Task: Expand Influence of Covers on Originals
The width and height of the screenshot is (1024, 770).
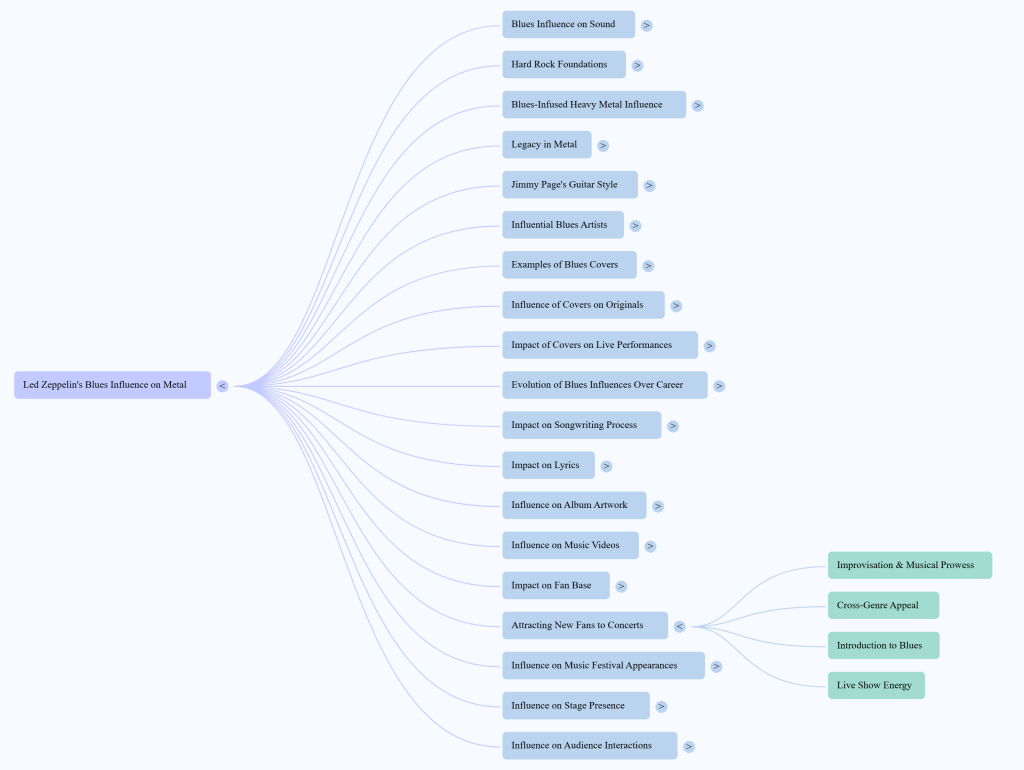Action: [676, 306]
